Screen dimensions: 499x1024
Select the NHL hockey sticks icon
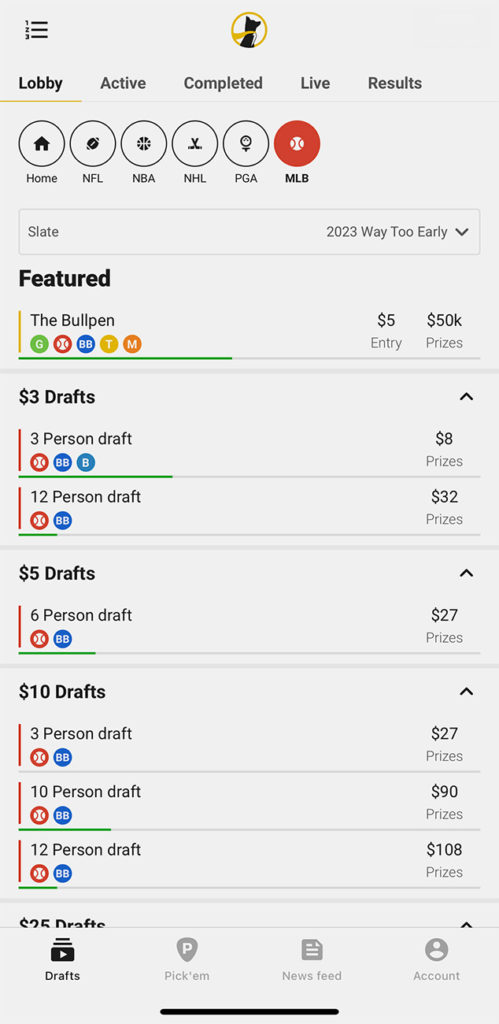pos(195,144)
